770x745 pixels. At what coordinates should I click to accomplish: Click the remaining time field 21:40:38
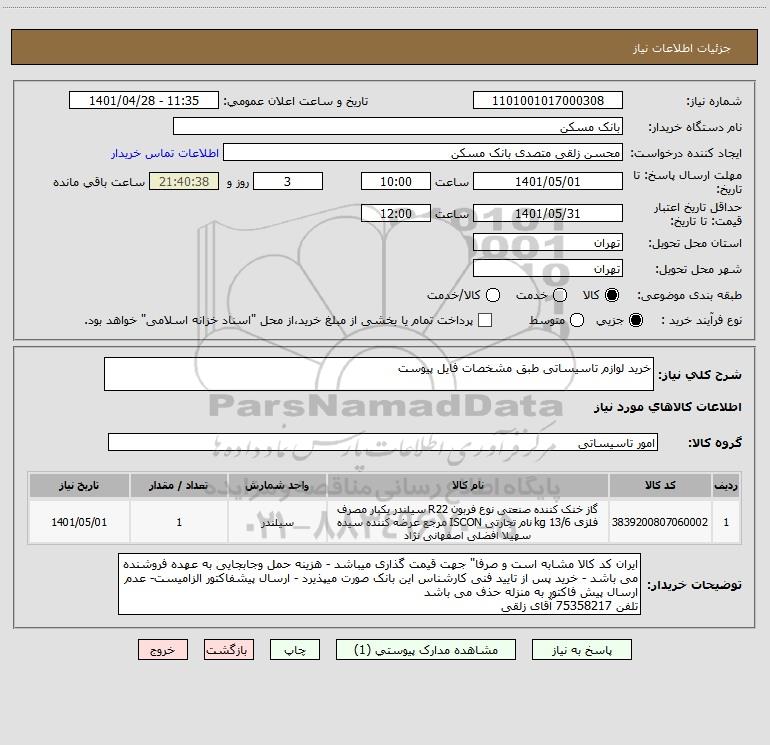pos(184,181)
